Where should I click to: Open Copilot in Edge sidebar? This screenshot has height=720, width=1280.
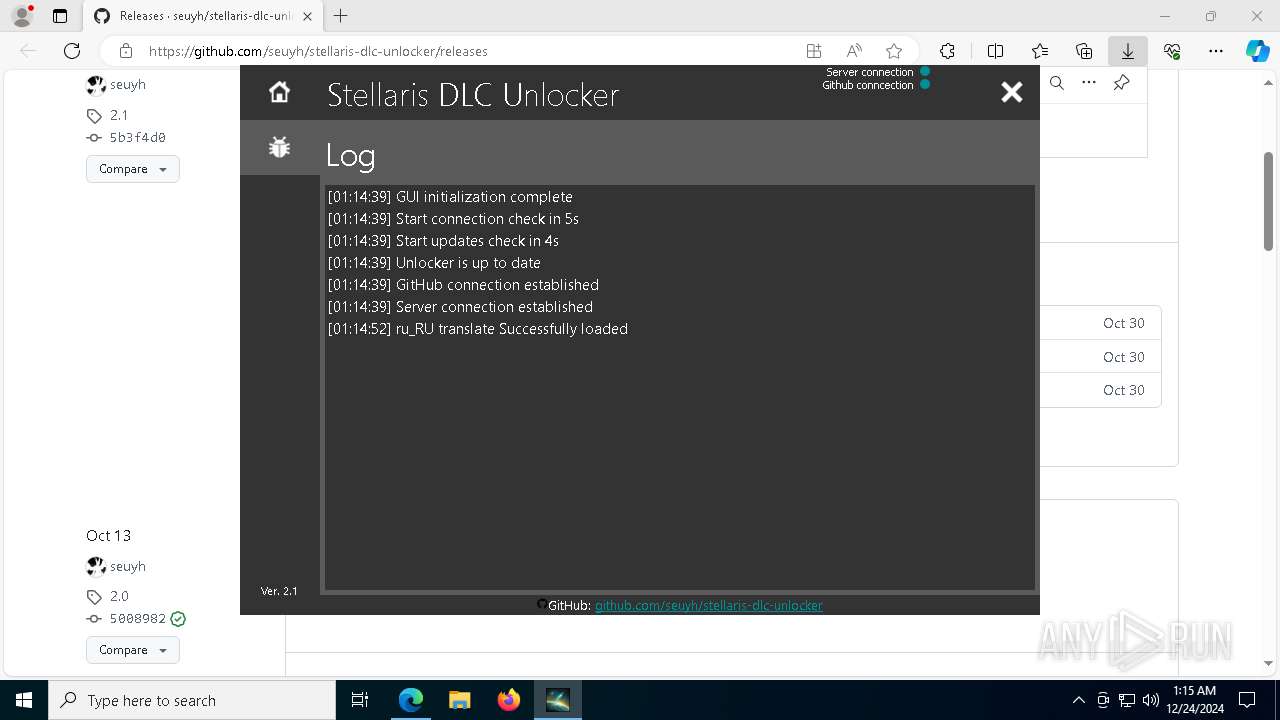[x=1257, y=51]
